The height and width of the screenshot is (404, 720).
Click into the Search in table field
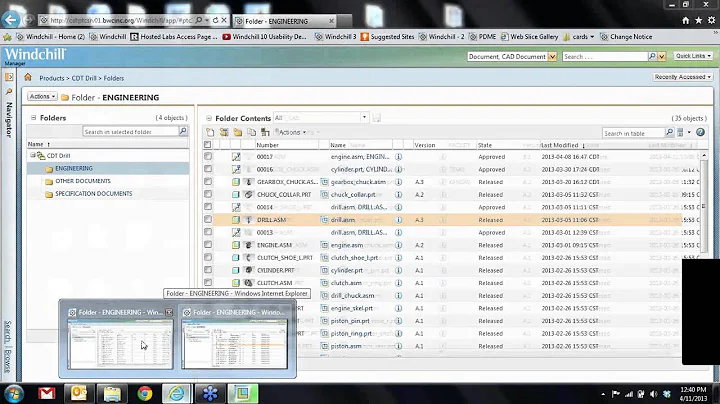(x=633, y=133)
